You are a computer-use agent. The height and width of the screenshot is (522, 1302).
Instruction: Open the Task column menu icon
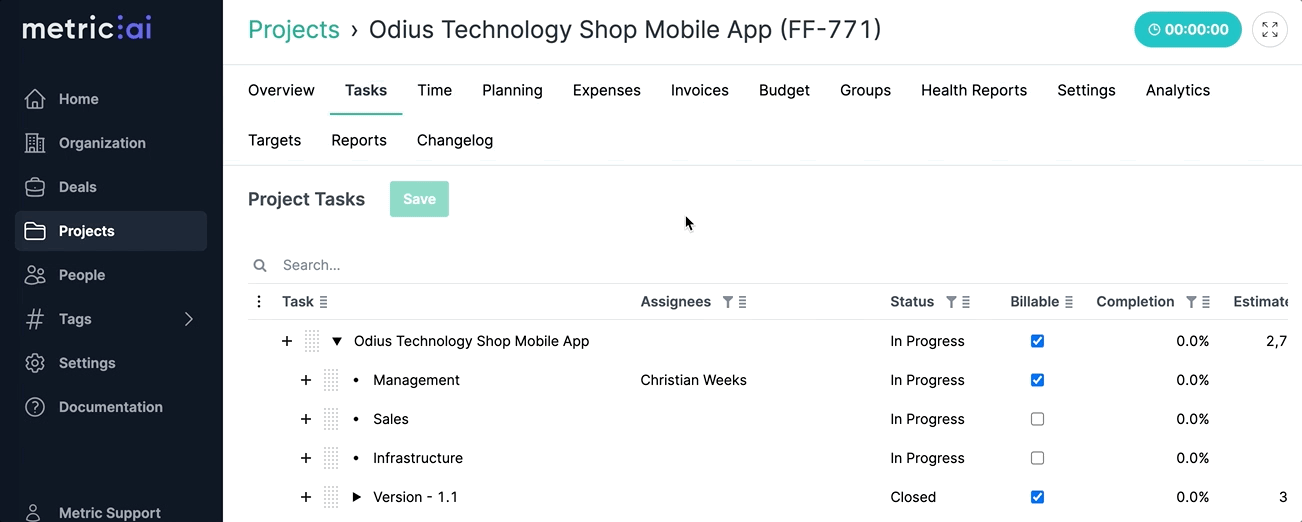[323, 302]
